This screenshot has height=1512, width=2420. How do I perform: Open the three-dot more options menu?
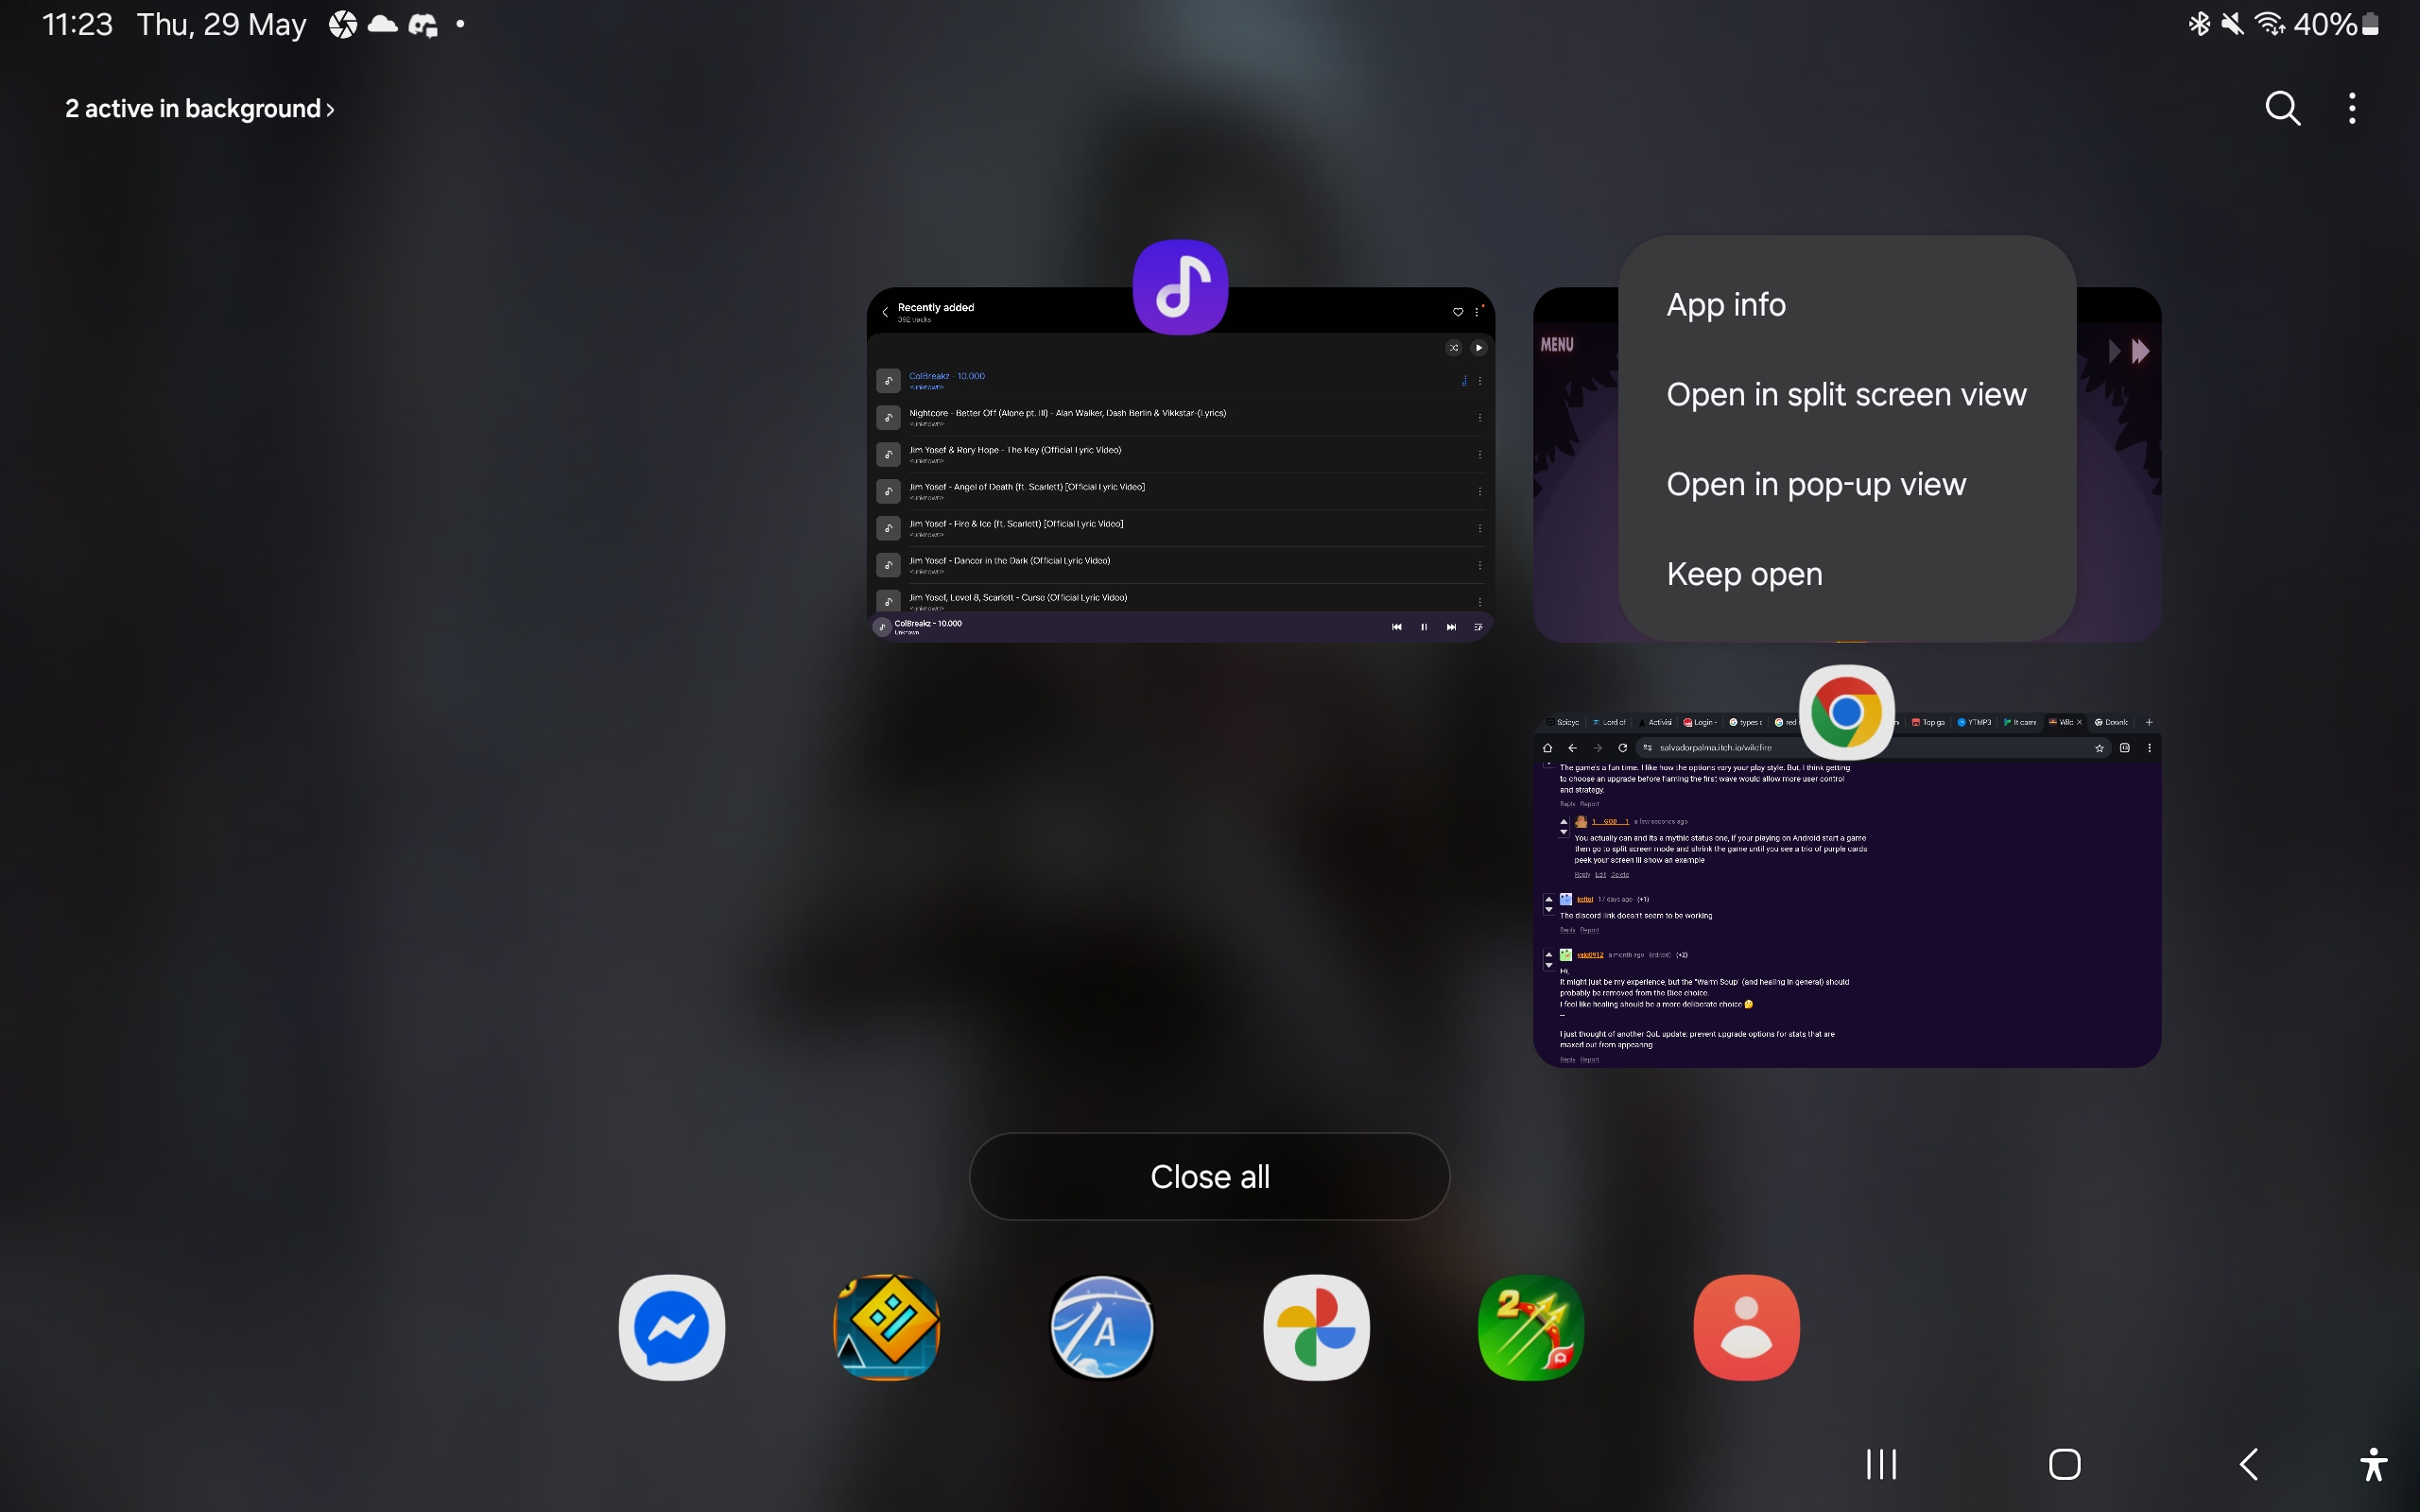click(x=2352, y=108)
